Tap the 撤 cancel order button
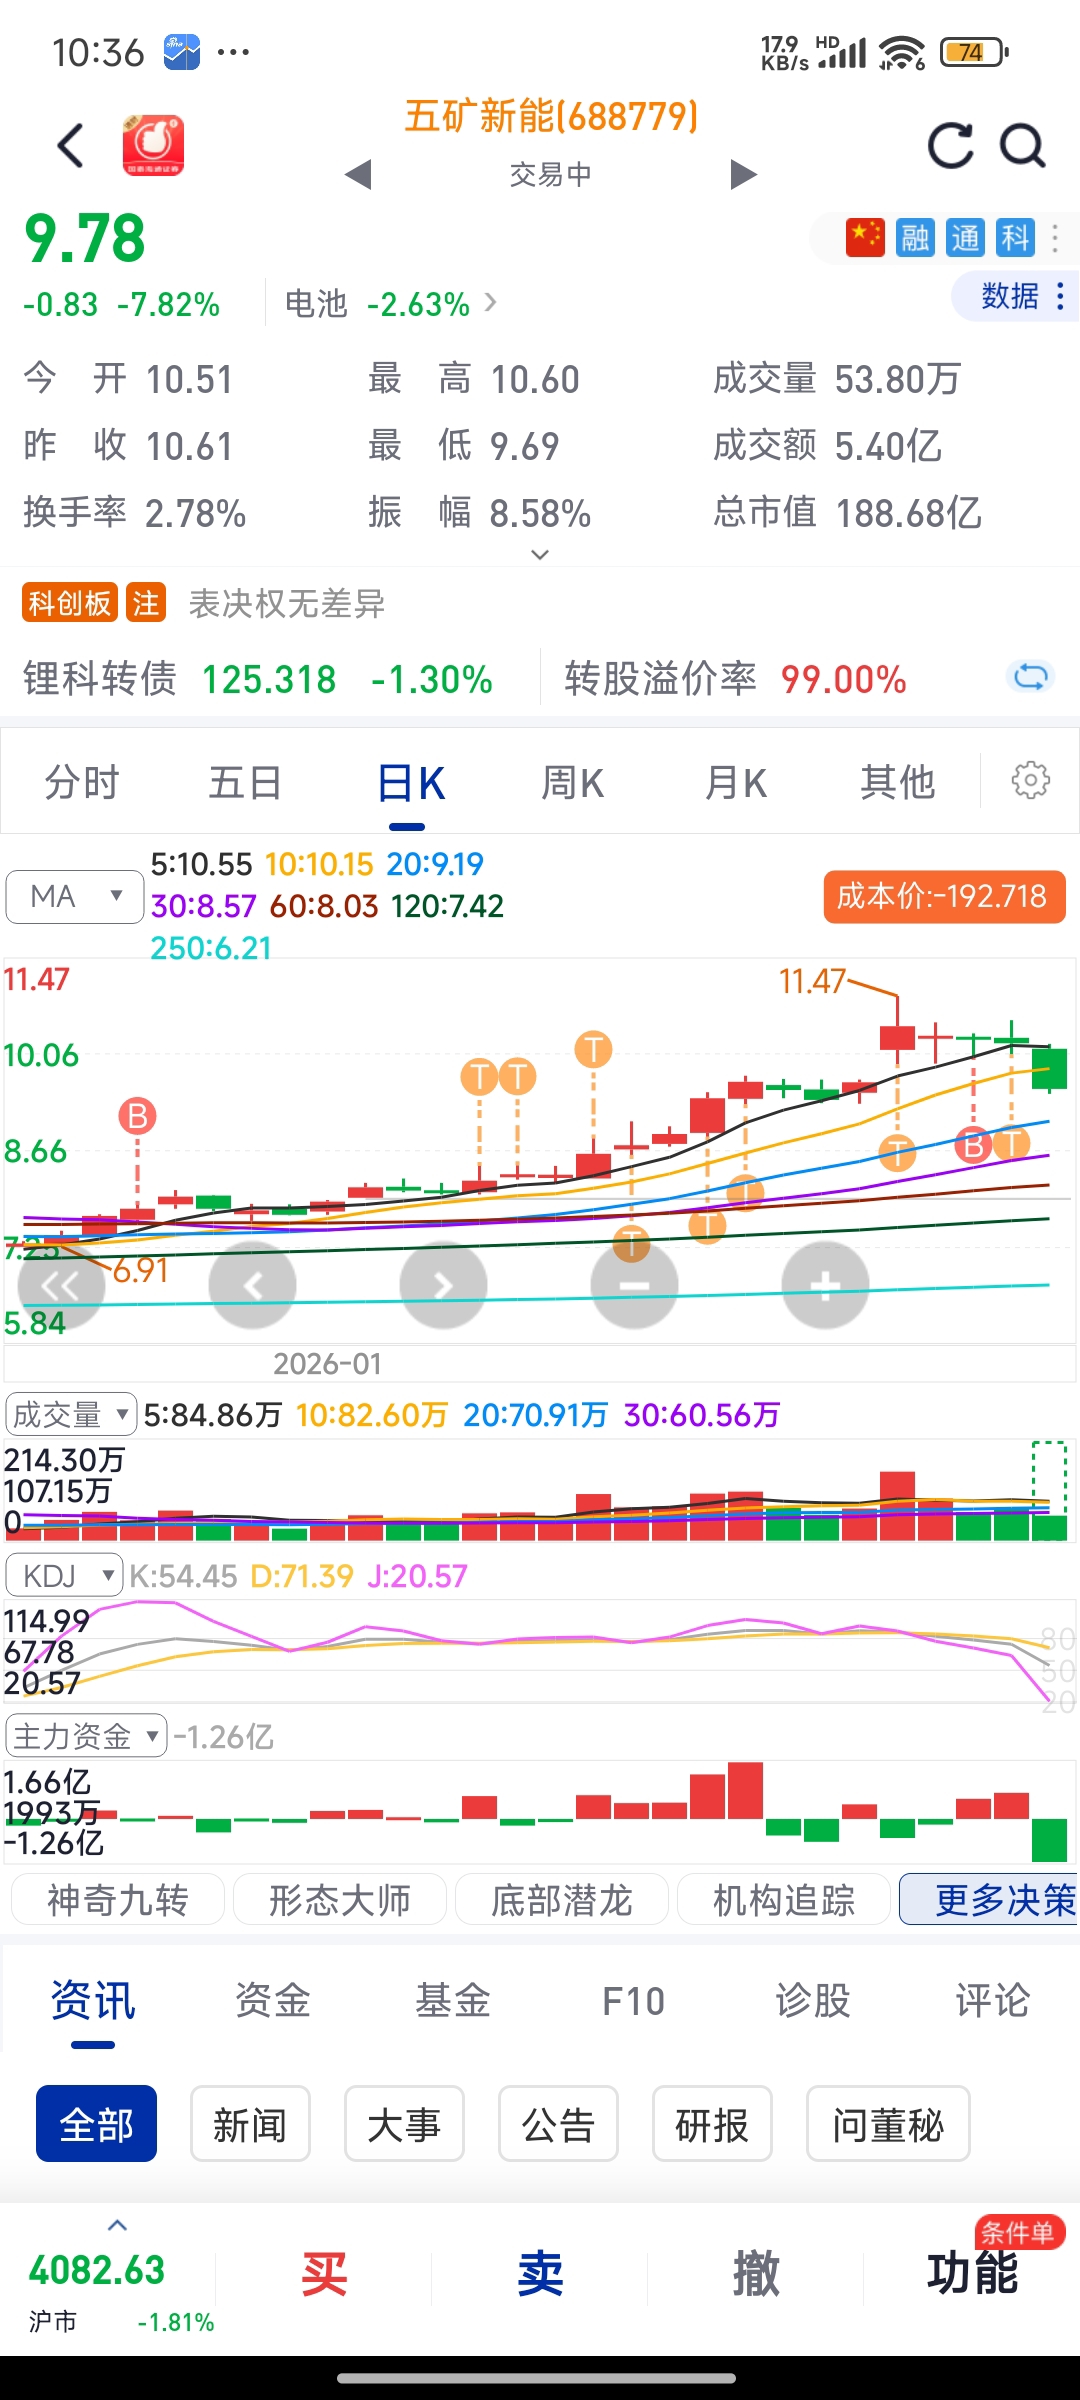This screenshot has height=2400, width=1080. (x=756, y=2275)
